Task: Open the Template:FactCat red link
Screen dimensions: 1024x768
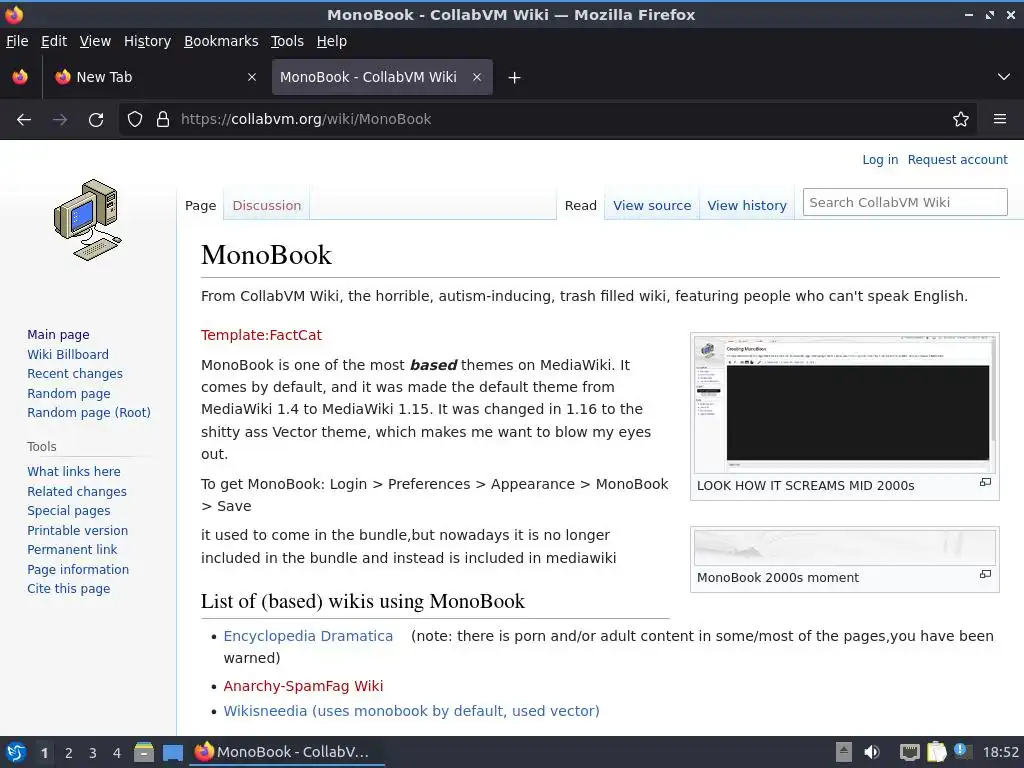Action: [261, 335]
